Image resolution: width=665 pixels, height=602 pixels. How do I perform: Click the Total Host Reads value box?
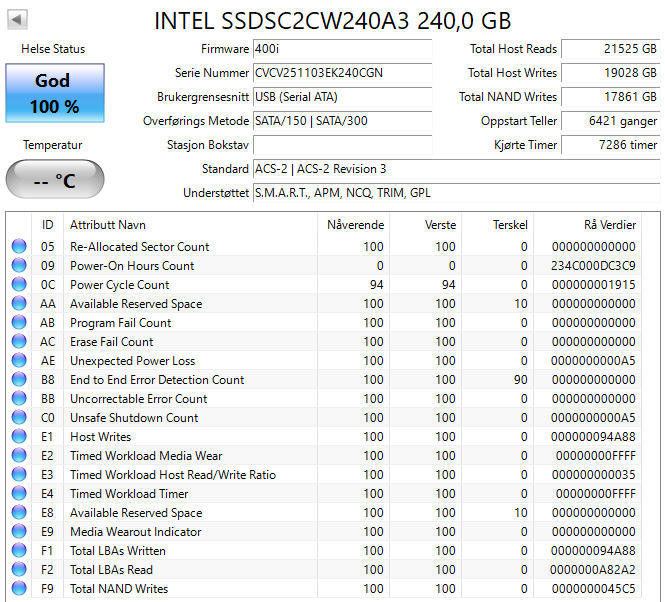click(610, 49)
